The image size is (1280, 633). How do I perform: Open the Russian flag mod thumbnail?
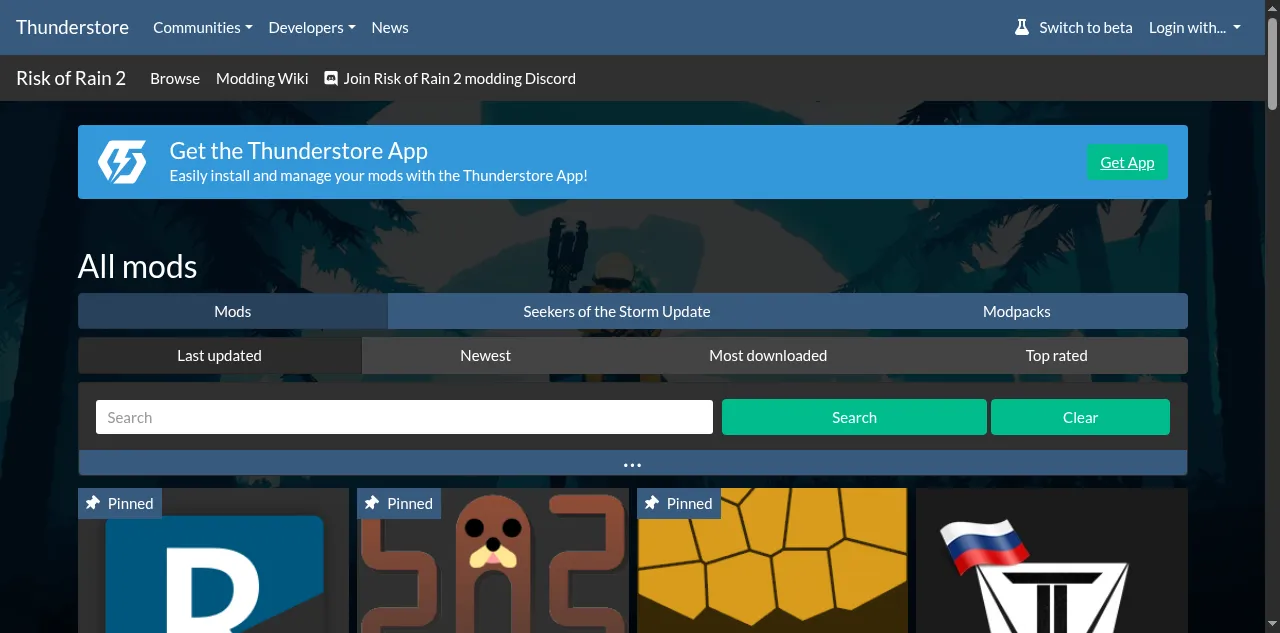[x=1052, y=560]
